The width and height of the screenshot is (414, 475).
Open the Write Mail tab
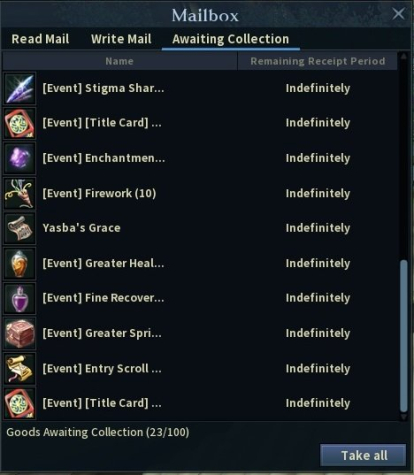point(121,39)
